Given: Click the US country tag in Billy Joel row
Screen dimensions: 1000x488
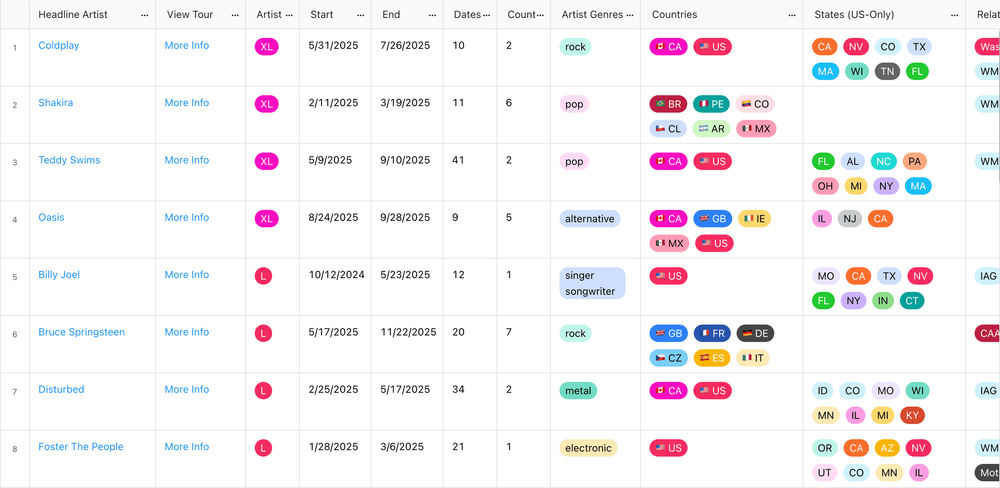Looking at the screenshot, I should (x=668, y=276).
